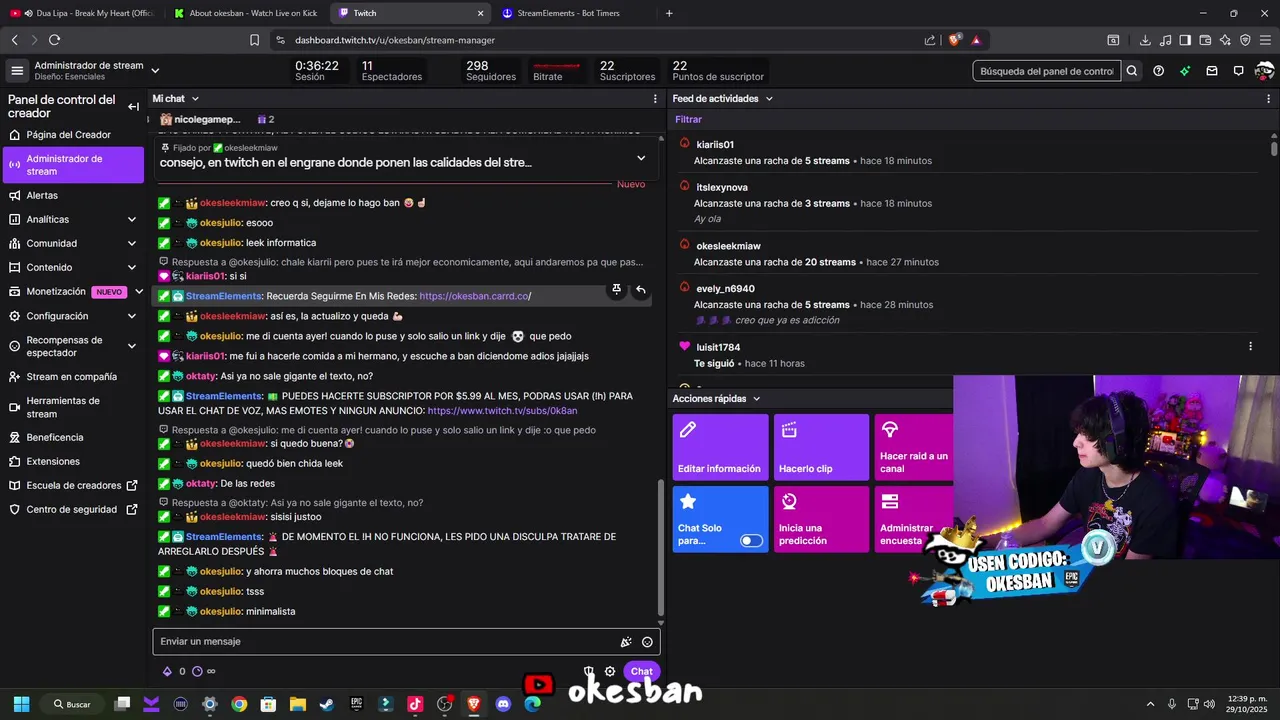Screen dimensions: 1280x720
Task: Switch to StreamElements Bot Timers tab
Action: [575, 13]
